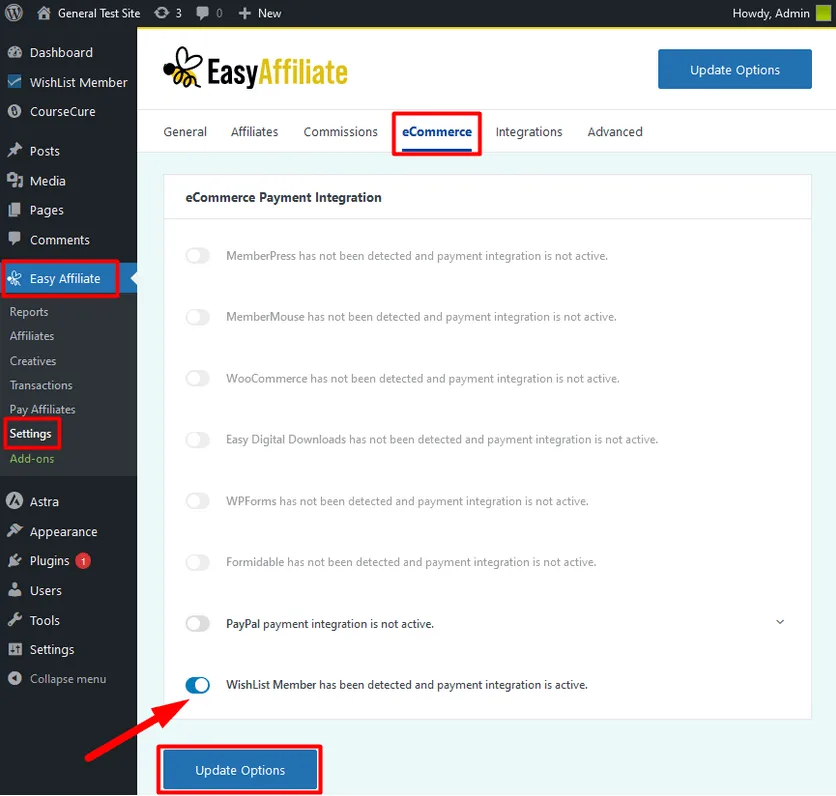The width and height of the screenshot is (836, 796).
Task: Open the Advanced tab
Action: [615, 132]
